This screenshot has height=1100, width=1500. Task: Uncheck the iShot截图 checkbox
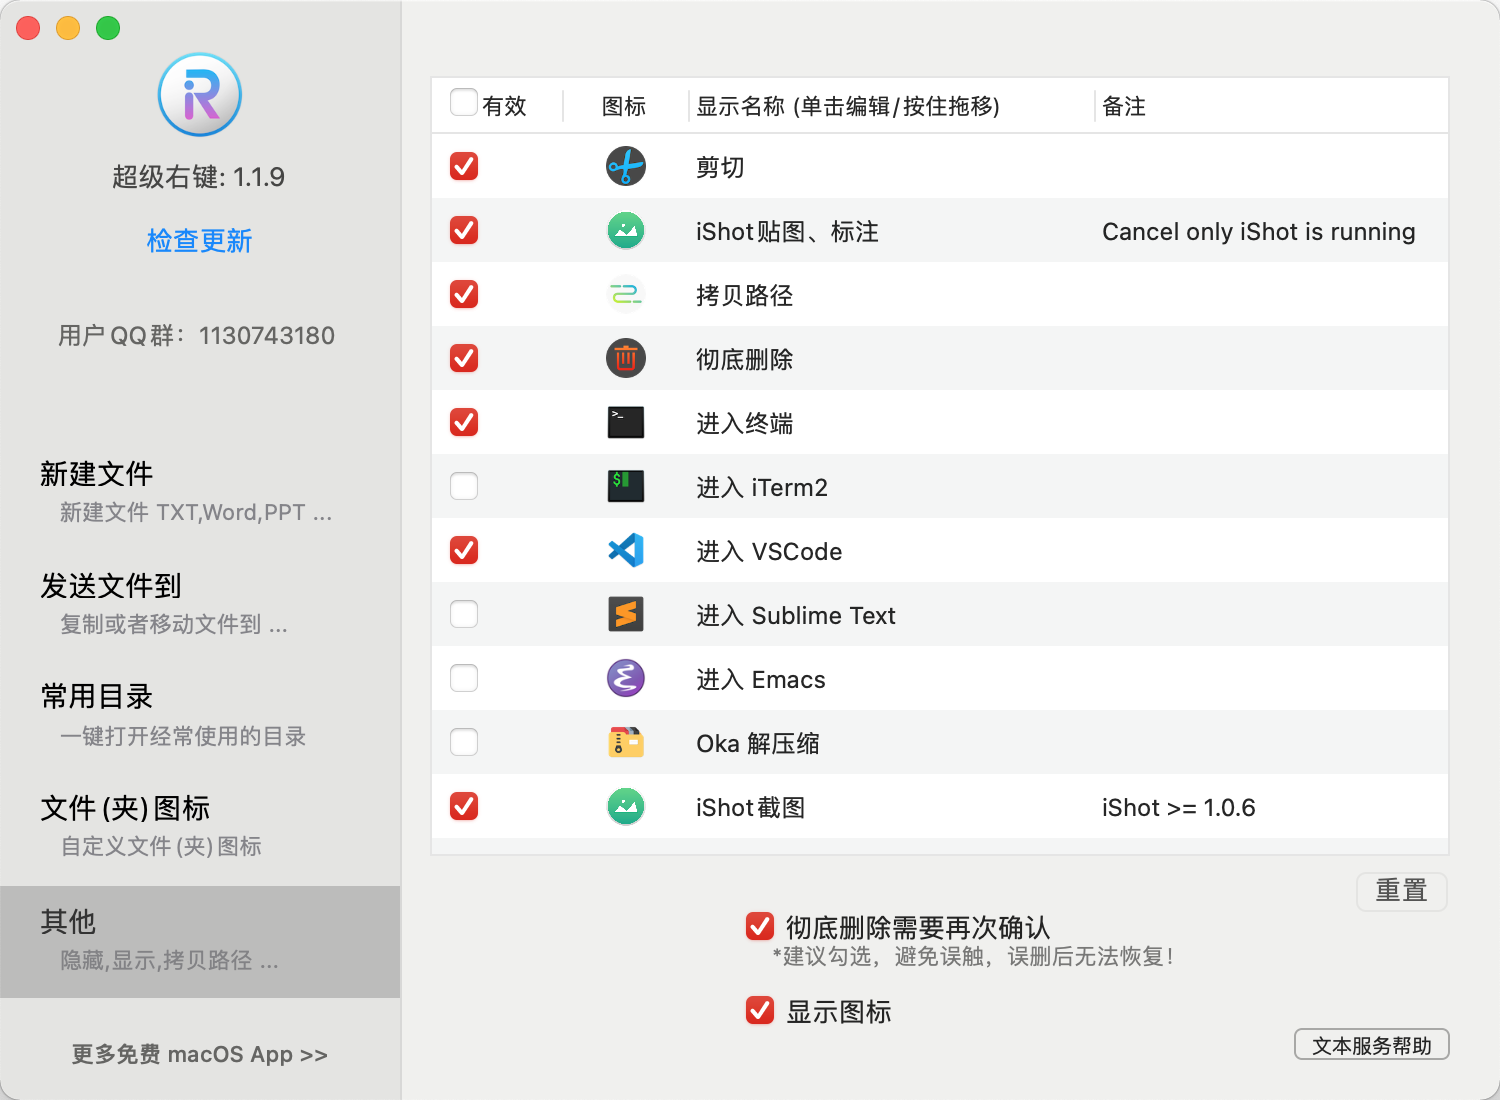click(464, 806)
